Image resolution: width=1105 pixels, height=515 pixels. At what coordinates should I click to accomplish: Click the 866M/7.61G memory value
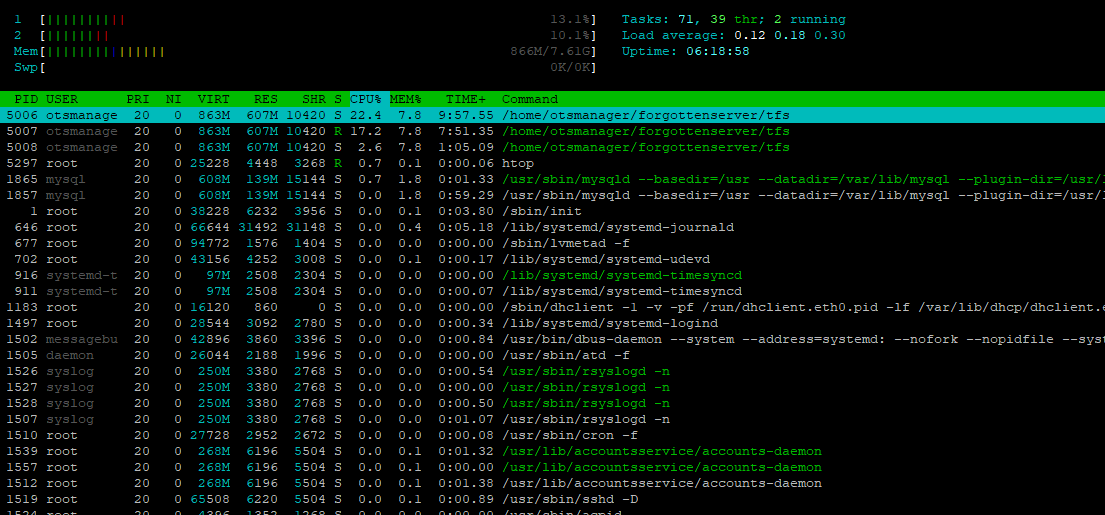click(550, 51)
